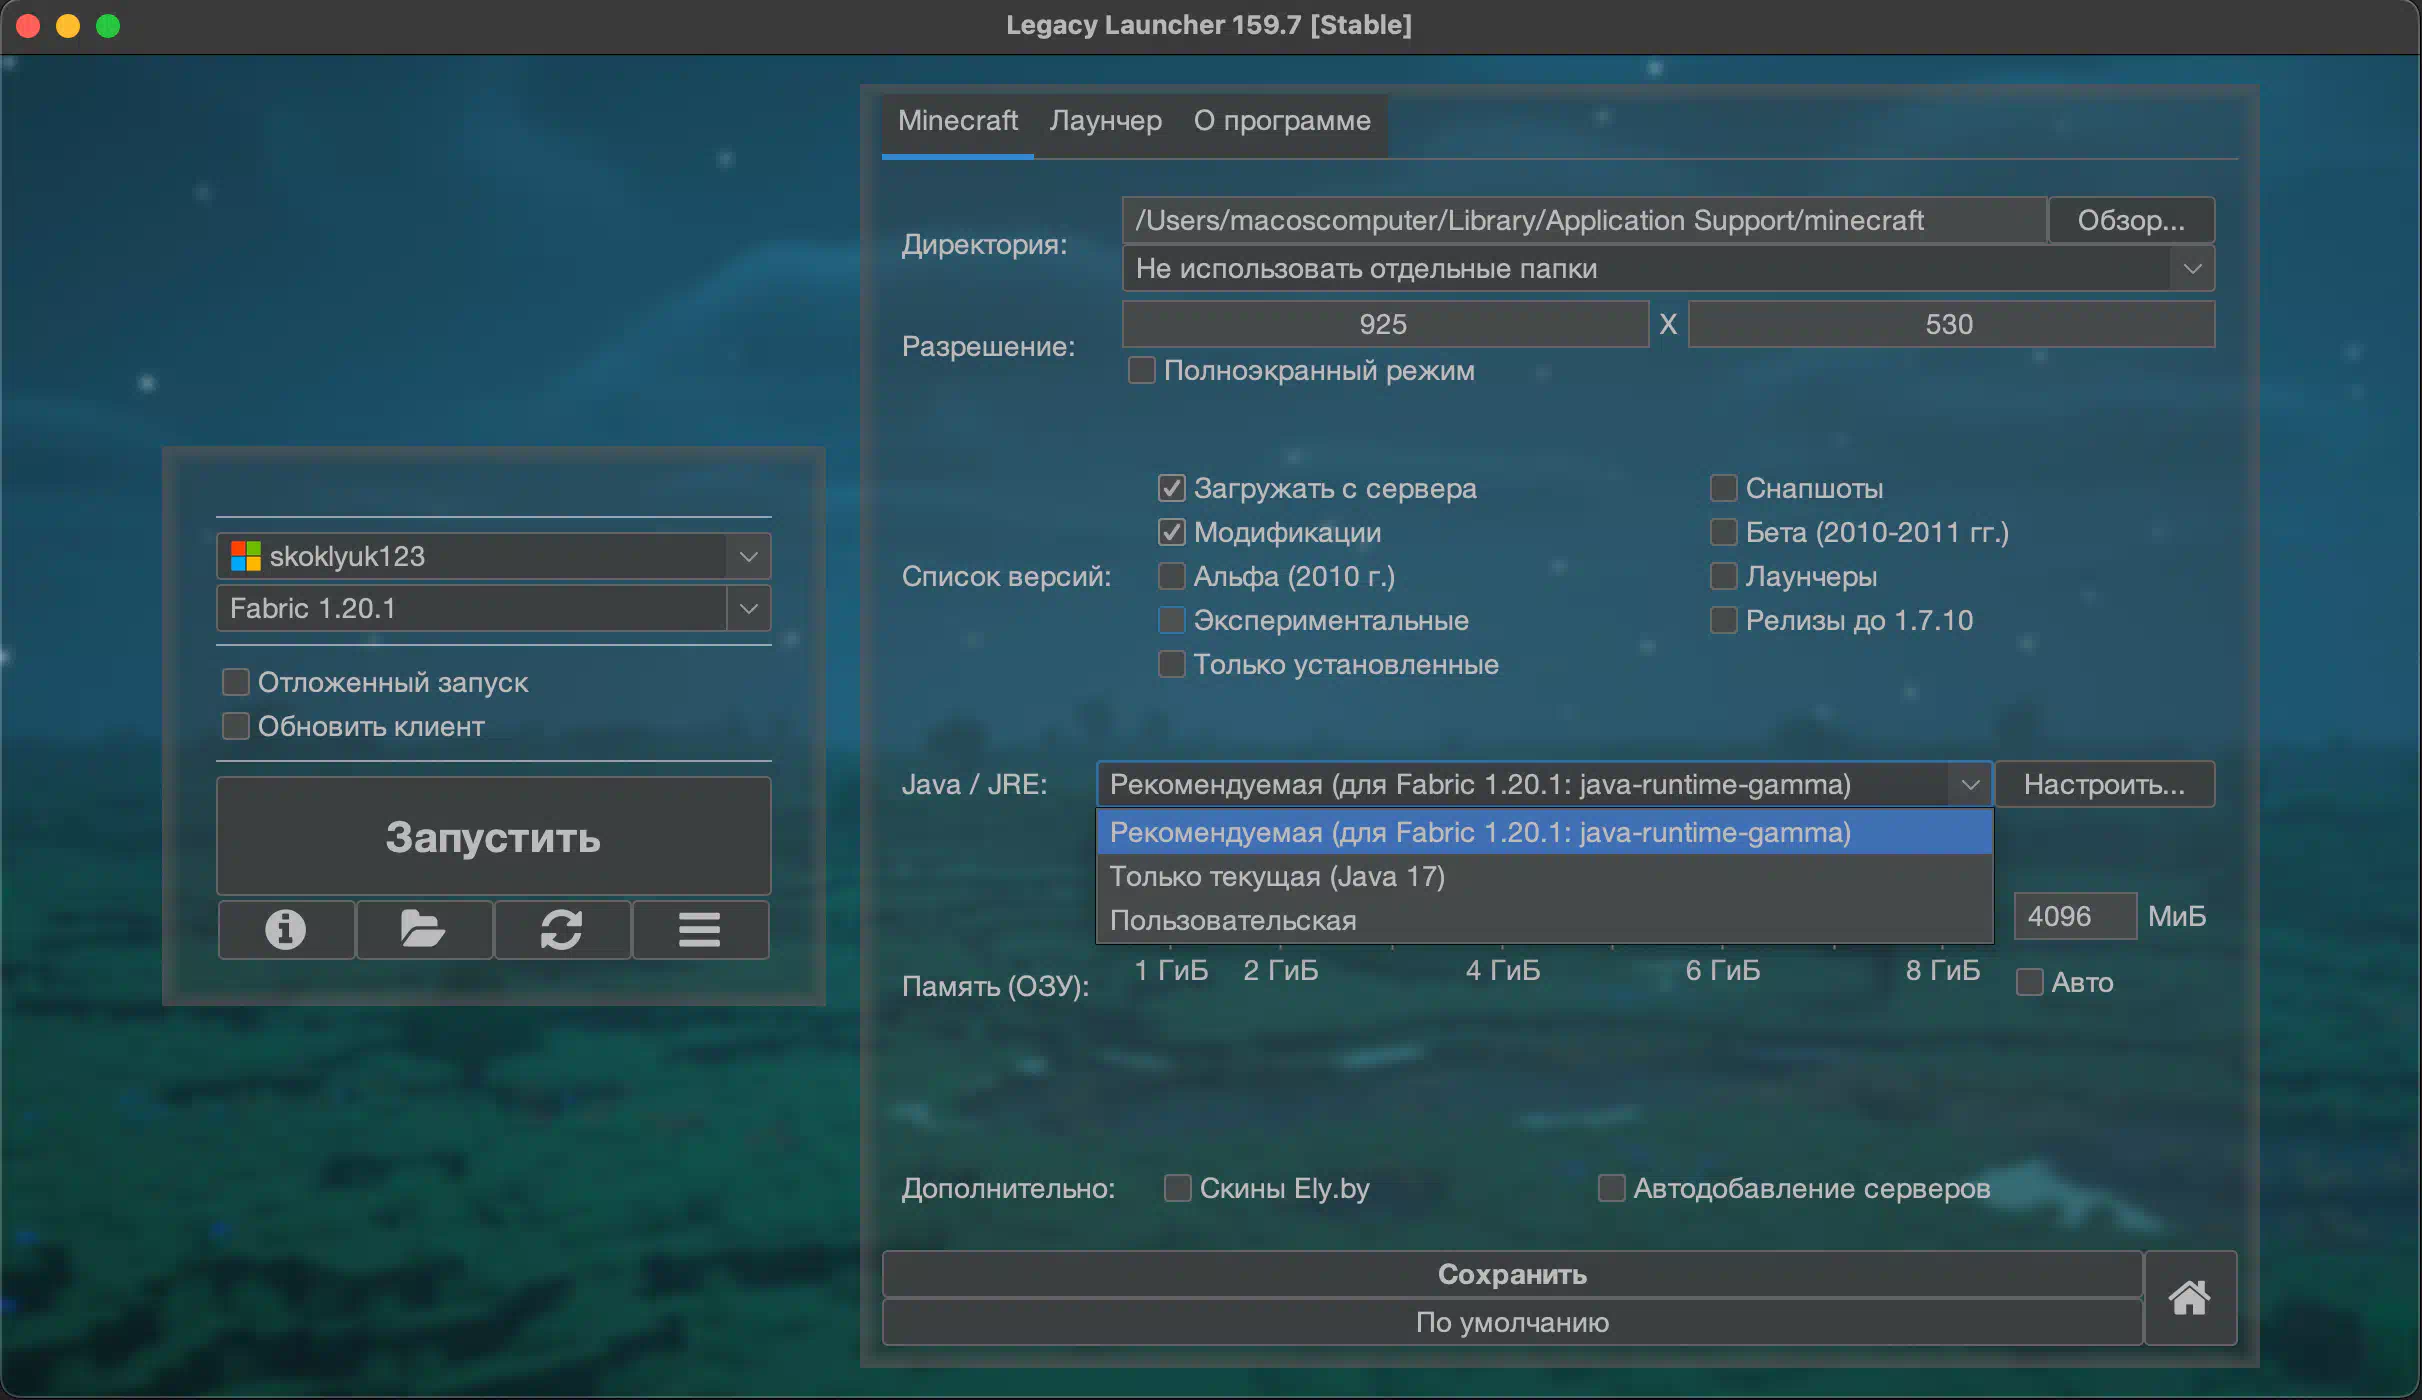Image resolution: width=2422 pixels, height=1400 pixels.
Task: Open the hamburger menu icon button
Action: pyautogui.click(x=700, y=930)
